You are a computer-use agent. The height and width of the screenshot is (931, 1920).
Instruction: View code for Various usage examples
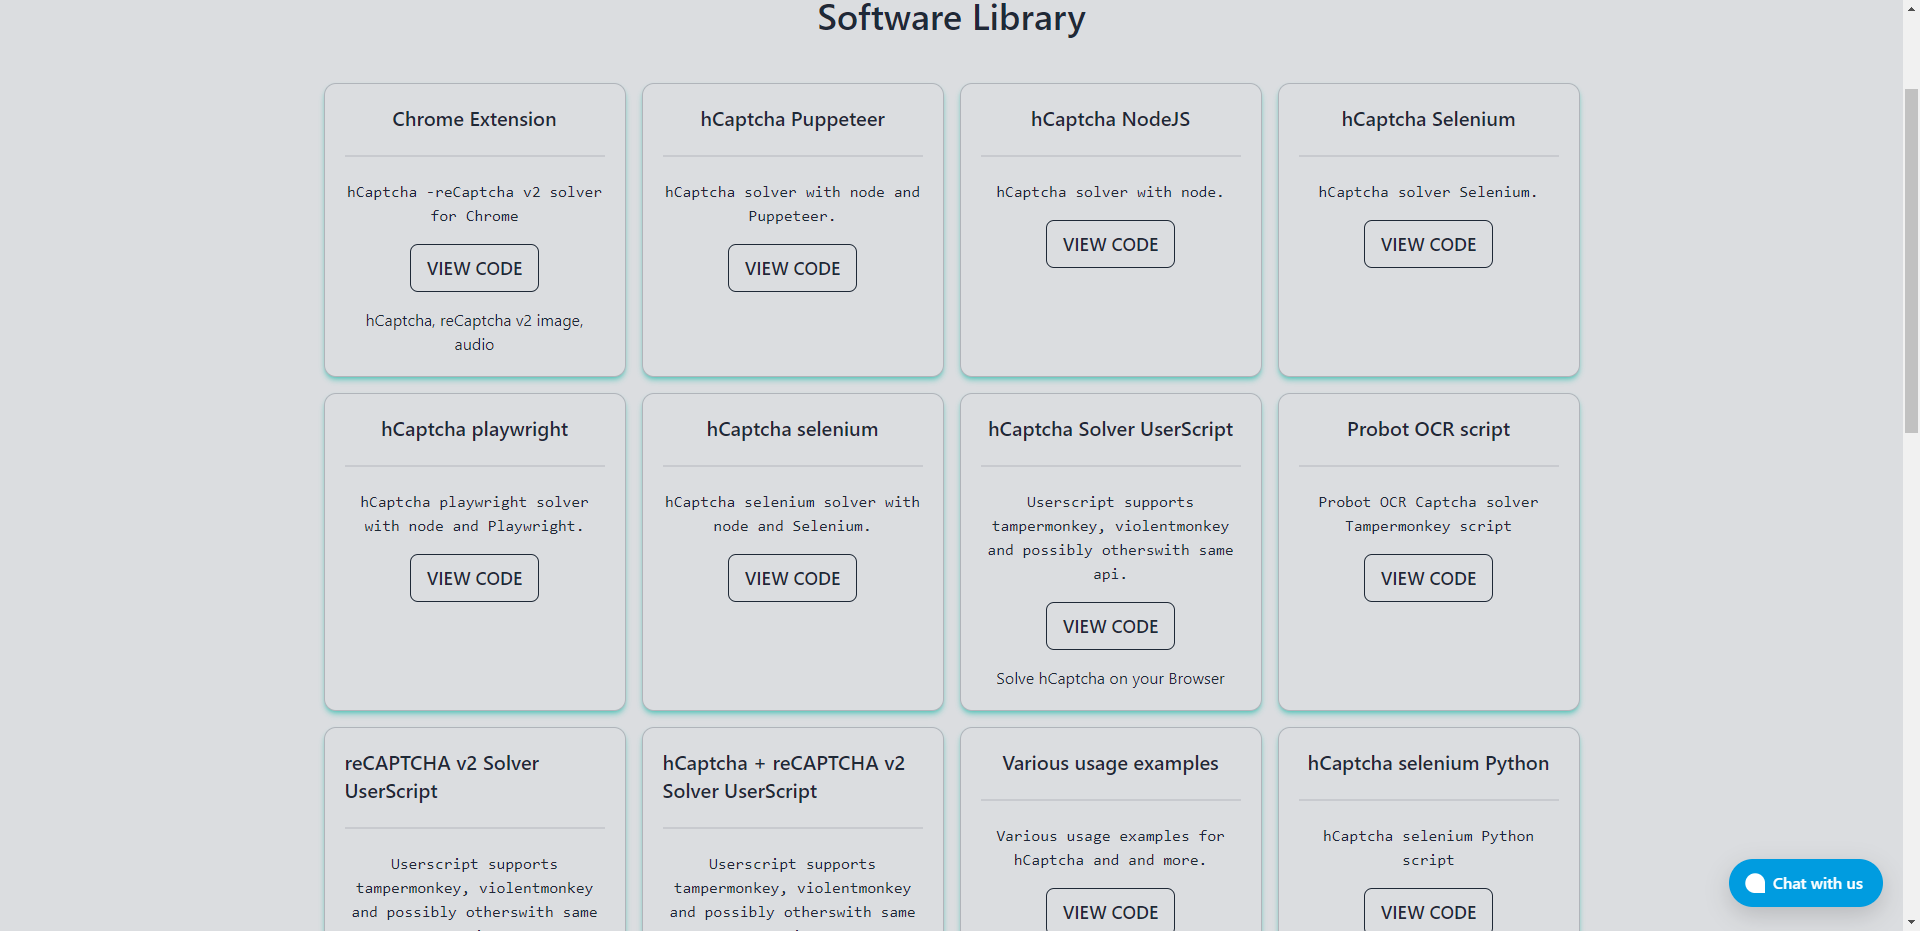[x=1110, y=910]
